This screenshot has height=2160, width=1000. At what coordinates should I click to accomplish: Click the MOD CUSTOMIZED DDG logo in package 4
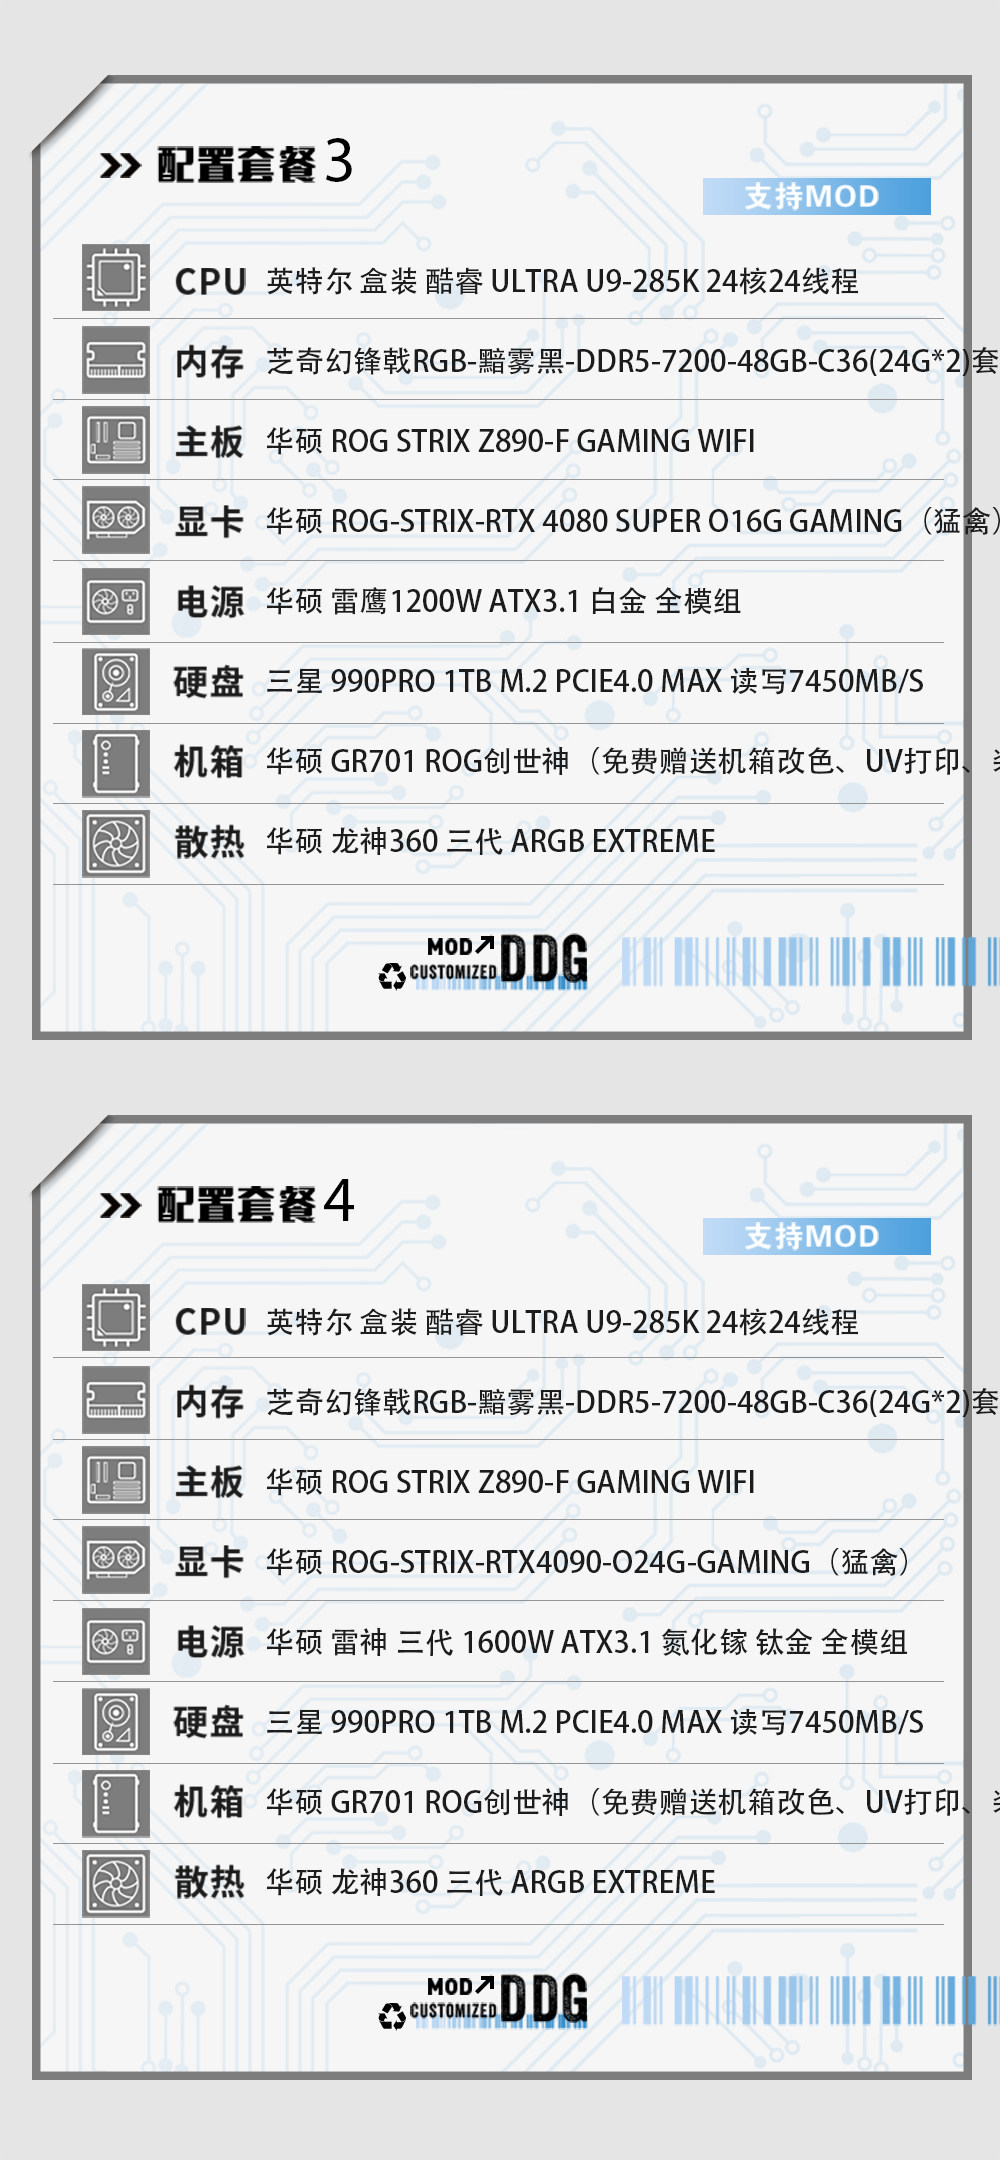click(483, 2001)
